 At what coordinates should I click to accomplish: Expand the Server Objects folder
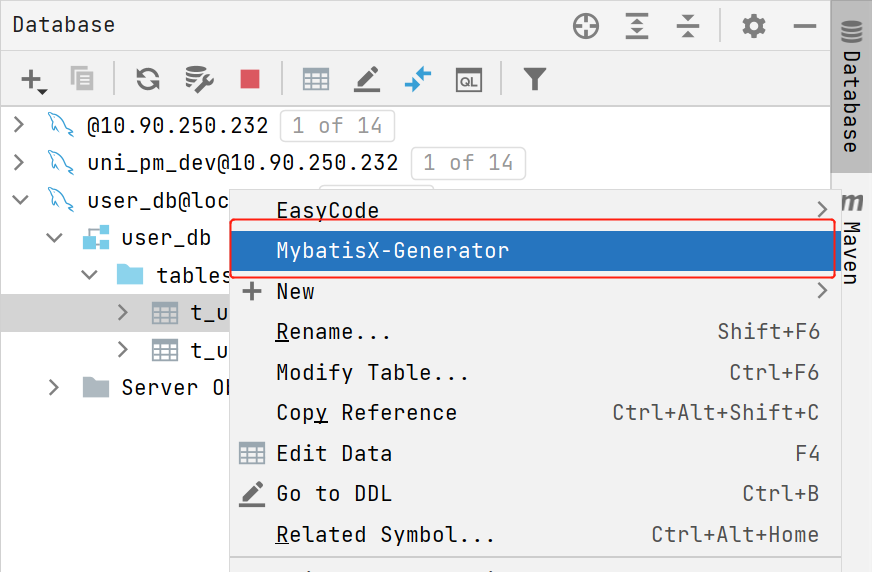point(53,387)
